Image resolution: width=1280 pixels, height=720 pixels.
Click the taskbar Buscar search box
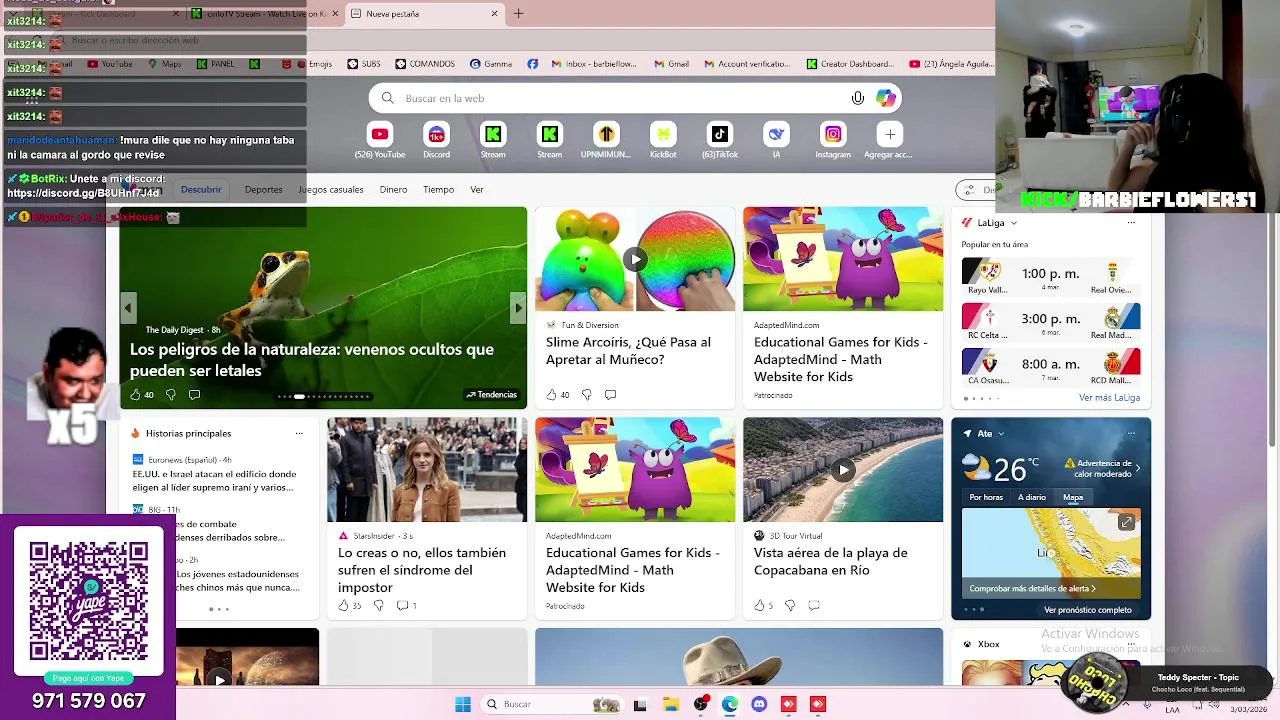click(x=552, y=704)
